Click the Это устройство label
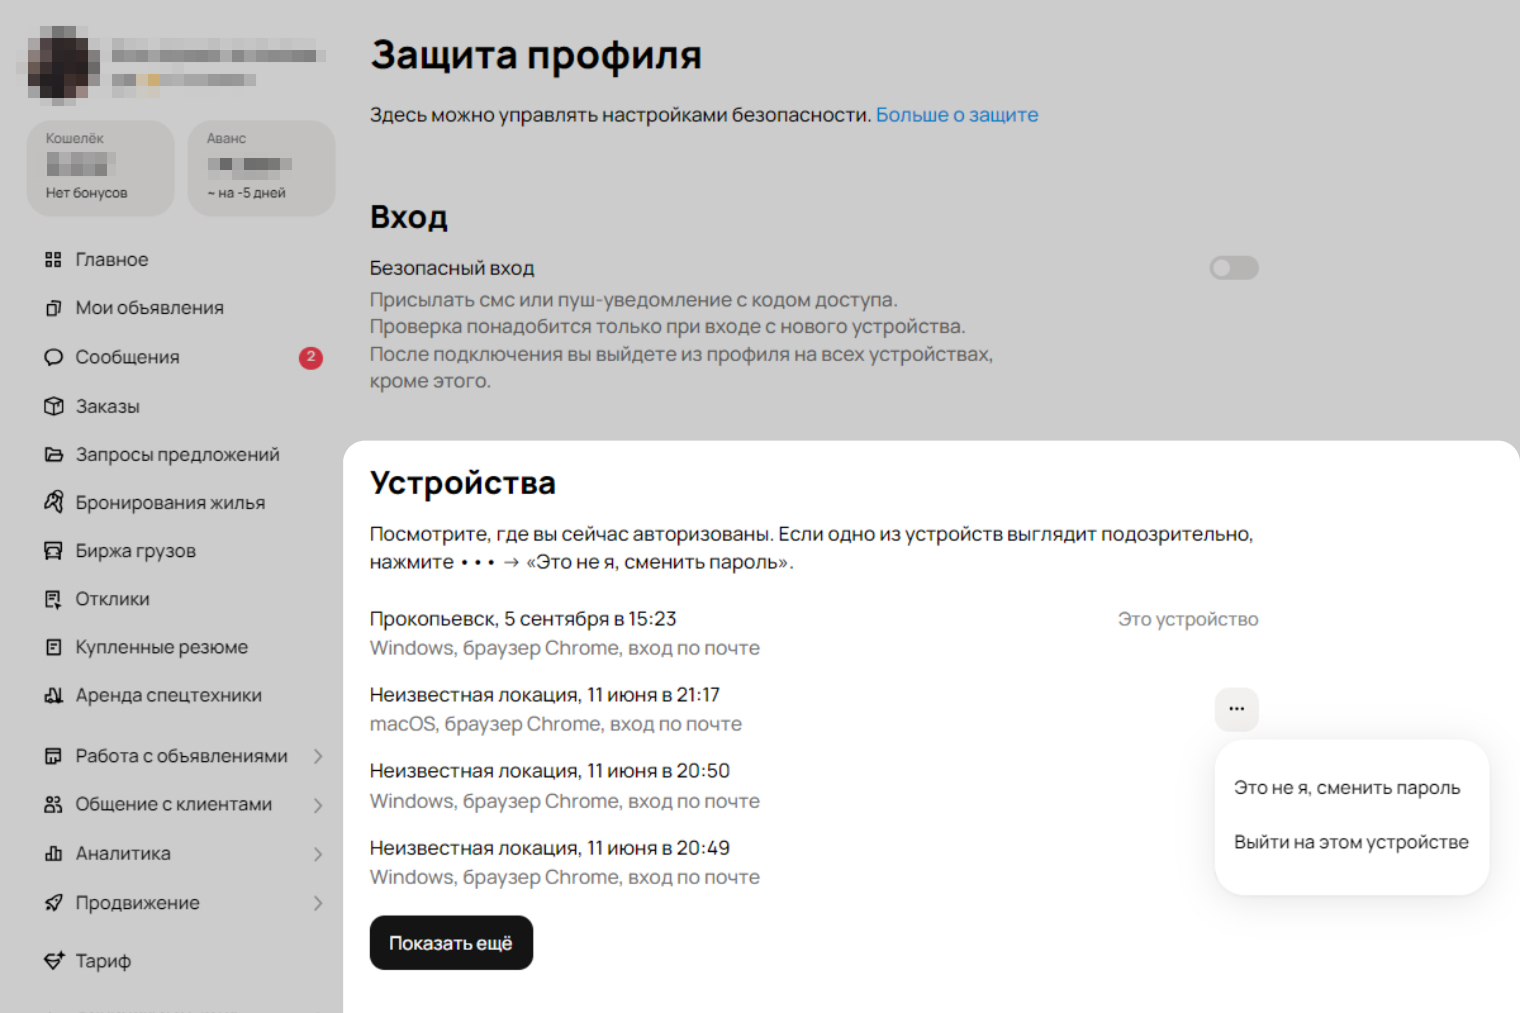 tap(1188, 619)
